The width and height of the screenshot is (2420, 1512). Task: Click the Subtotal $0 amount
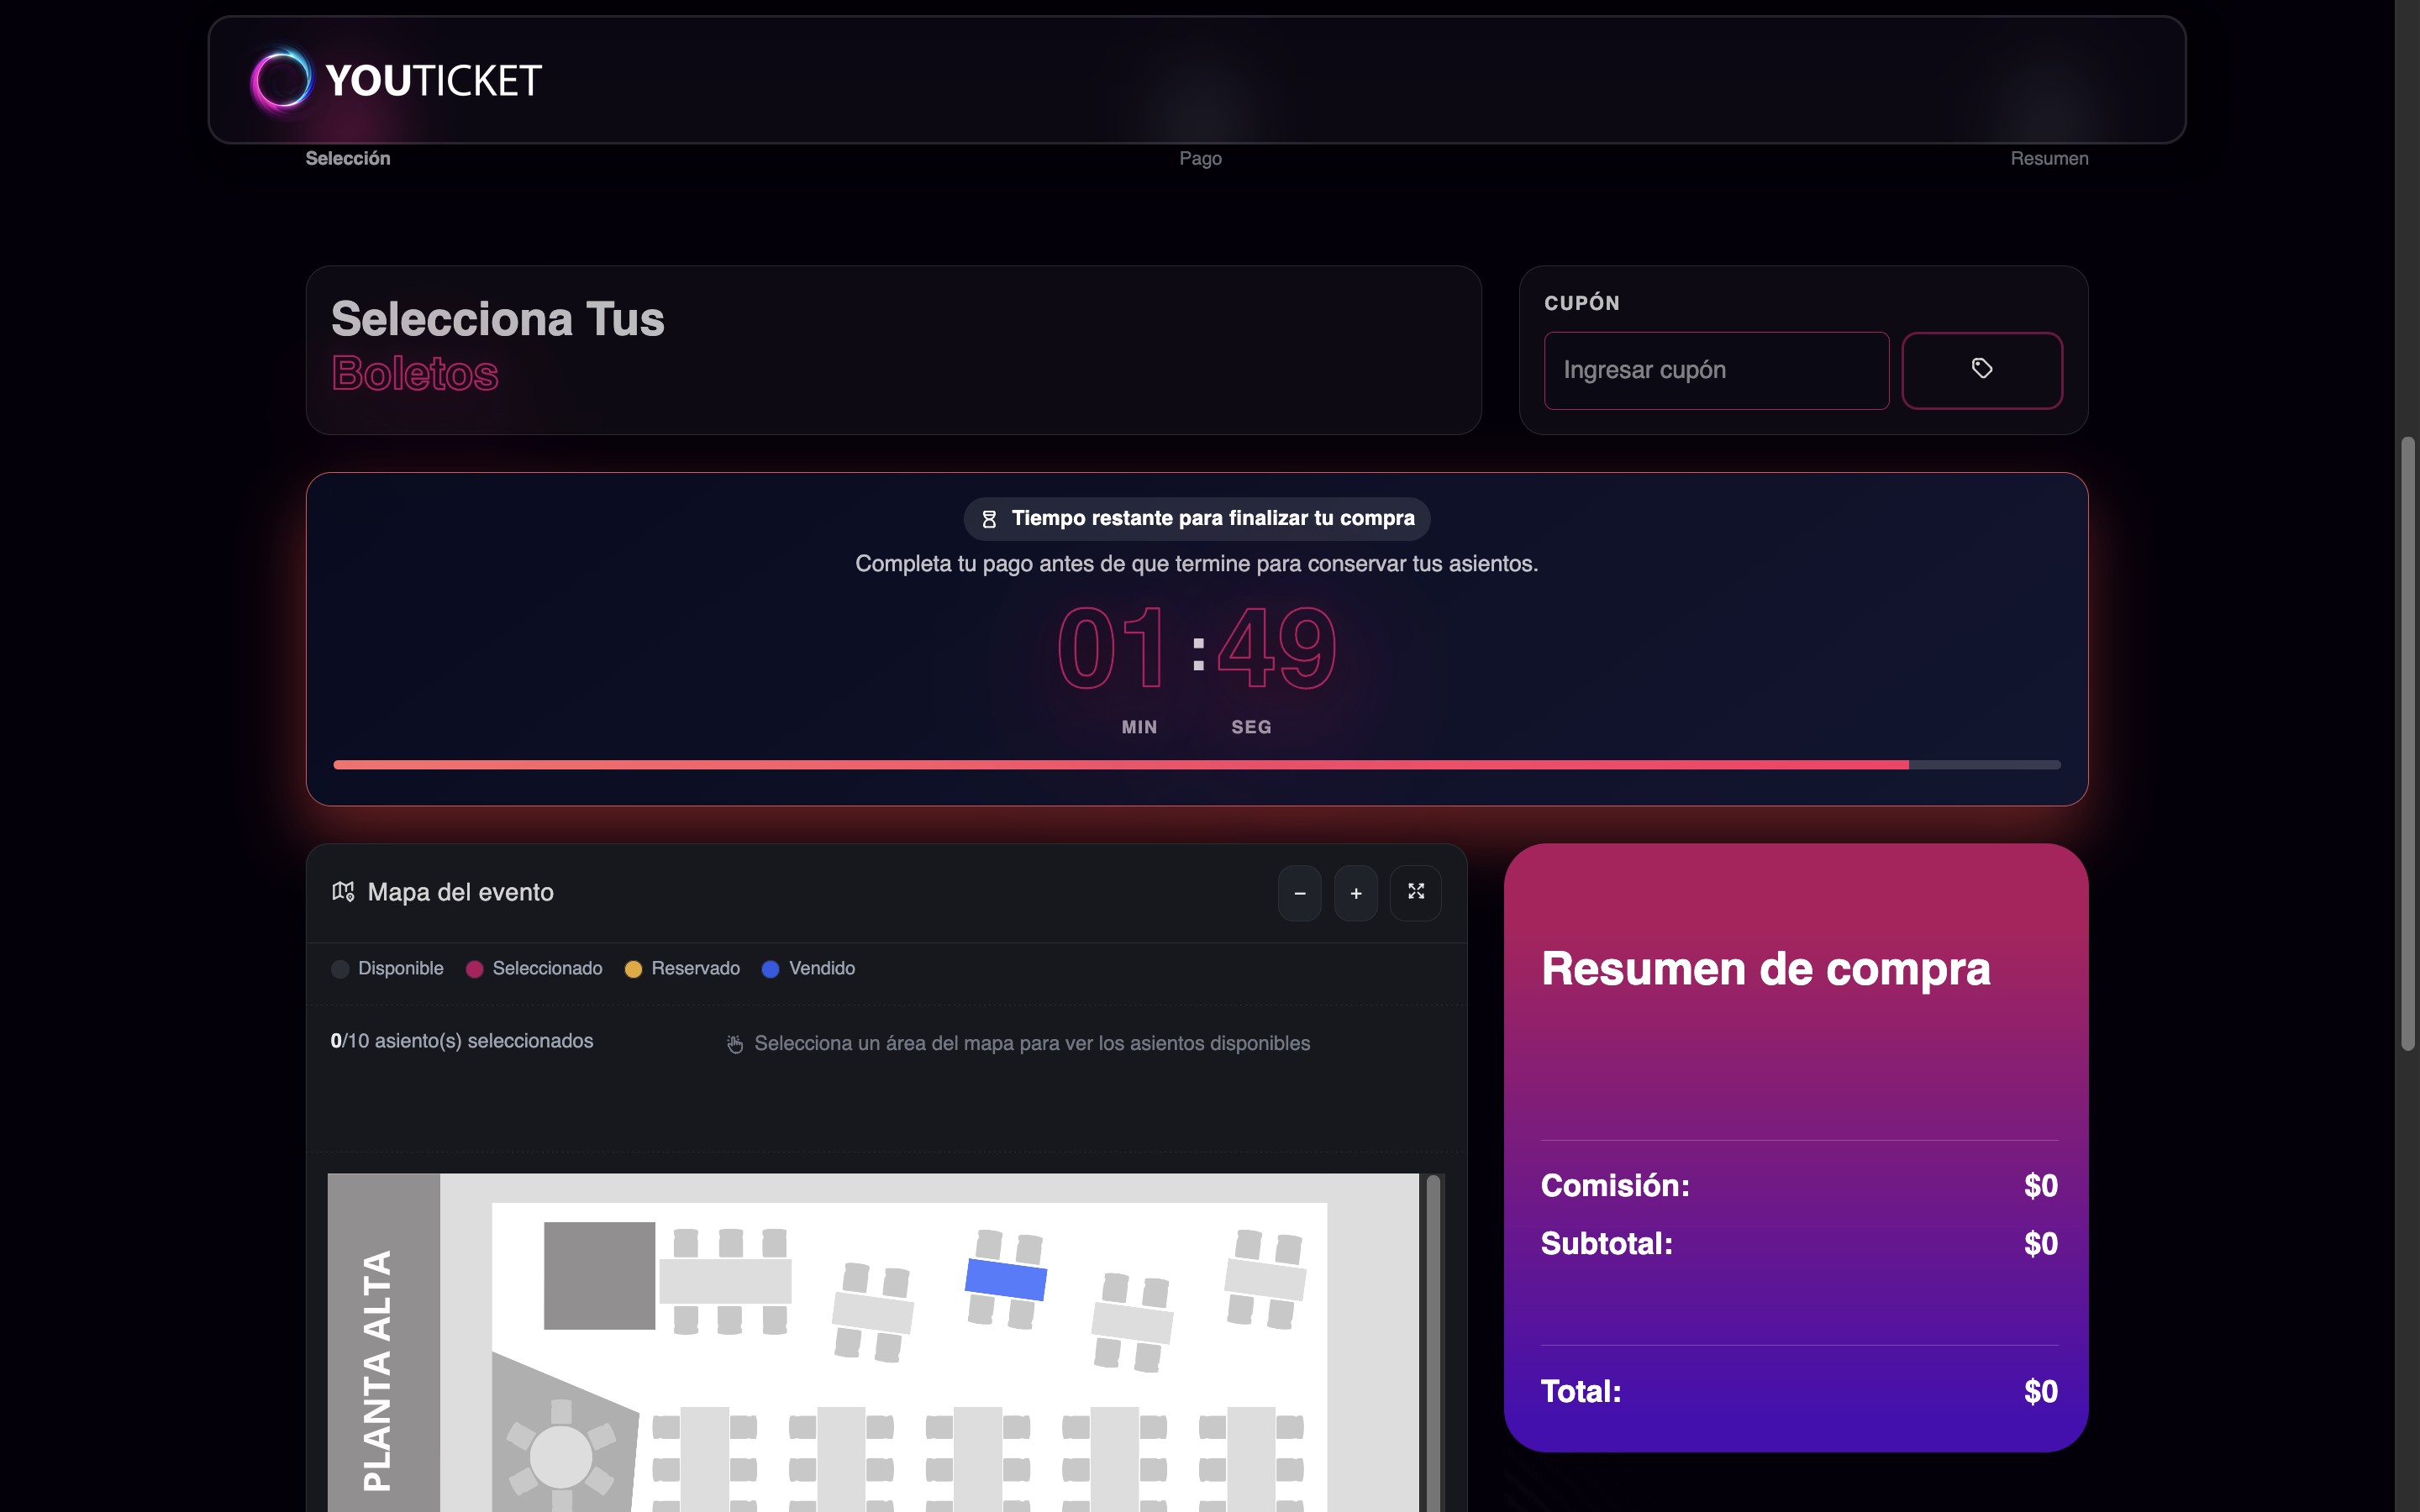click(x=2040, y=1244)
